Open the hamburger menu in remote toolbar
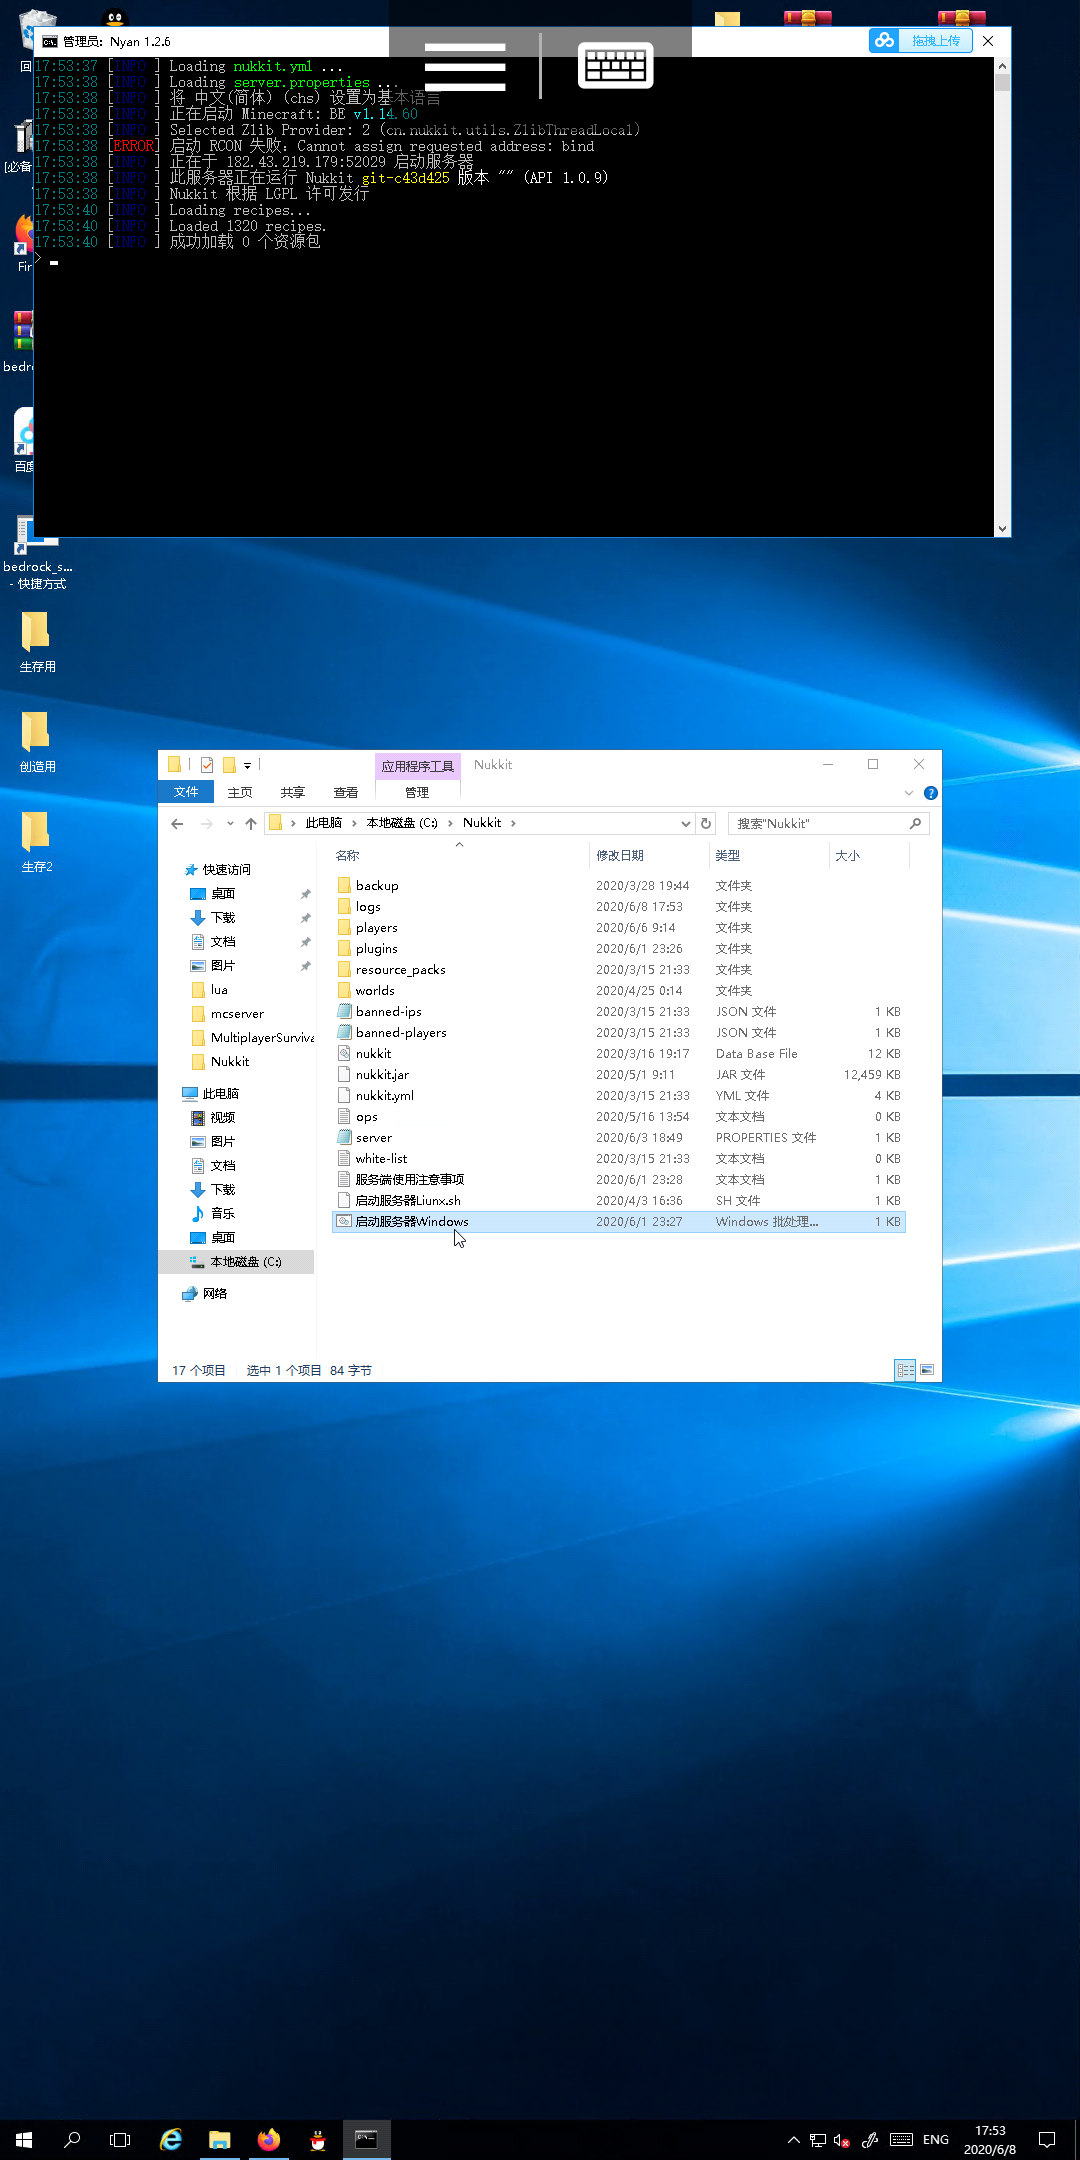Image resolution: width=1080 pixels, height=2160 pixels. coord(465,67)
